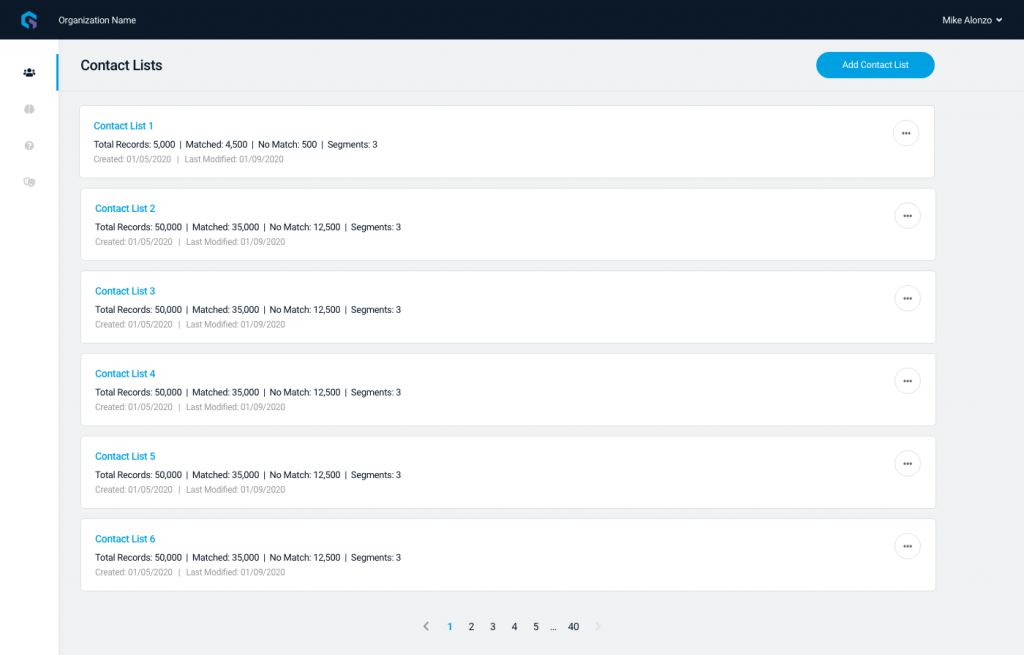Screen dimensions: 1024x655
Task: Click "Segments: 3" in Contact List 1
Action: coord(353,144)
